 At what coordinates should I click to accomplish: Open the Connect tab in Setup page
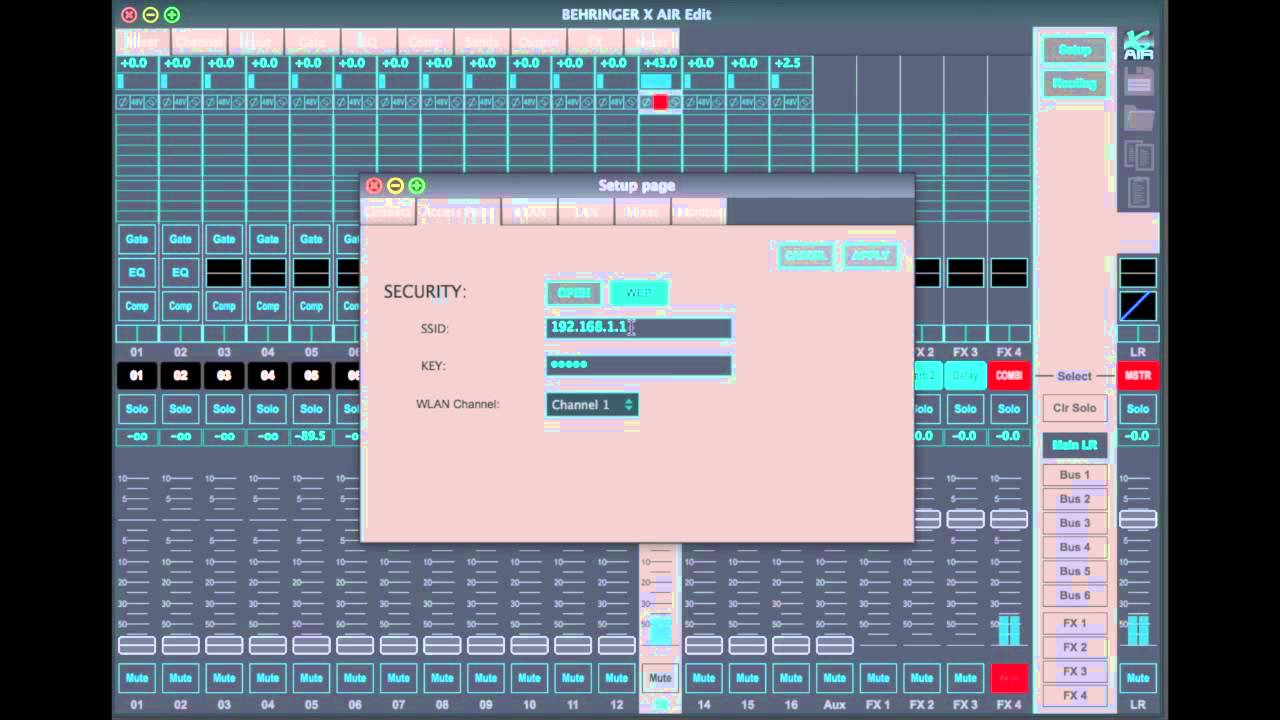387,212
